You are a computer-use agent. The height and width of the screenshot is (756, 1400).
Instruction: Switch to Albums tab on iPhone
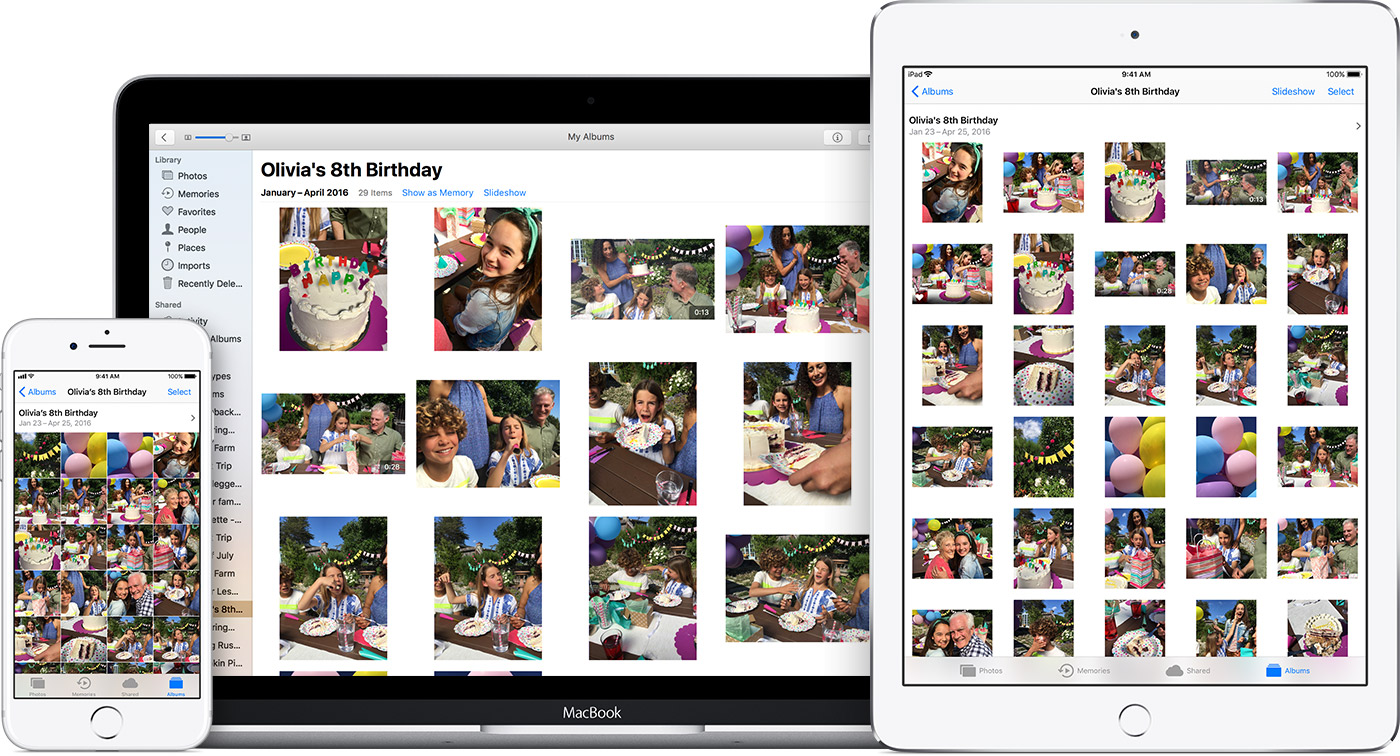tap(176, 687)
